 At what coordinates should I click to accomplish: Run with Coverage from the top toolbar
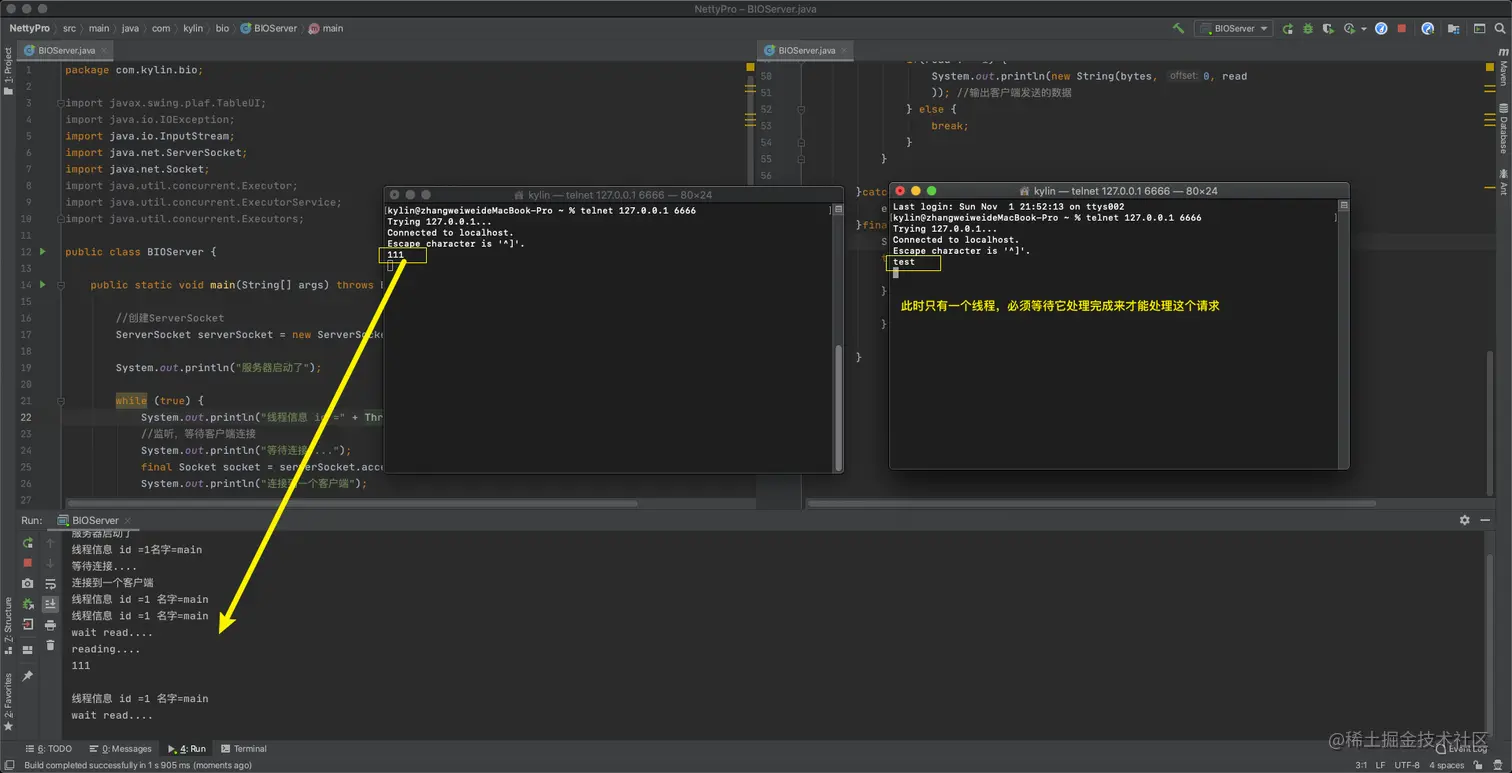coord(1329,29)
